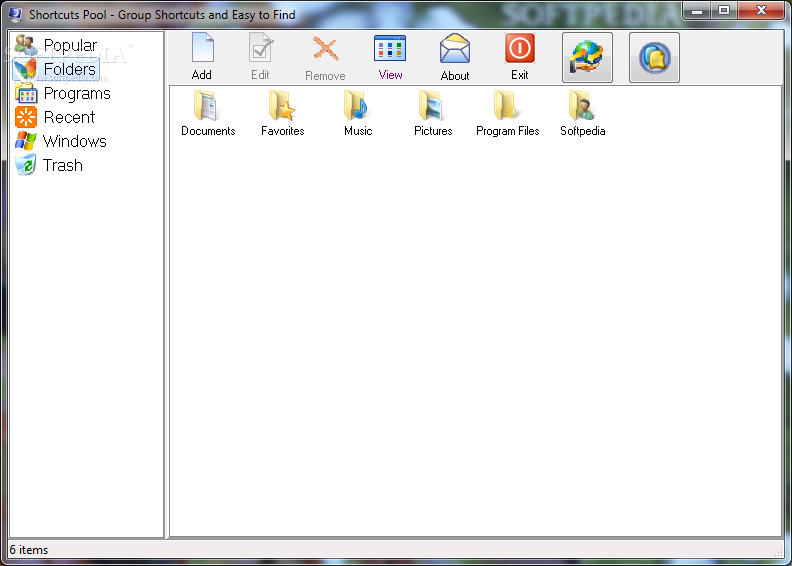Switch to the Popular category label
The image size is (792, 566).
pos(70,45)
